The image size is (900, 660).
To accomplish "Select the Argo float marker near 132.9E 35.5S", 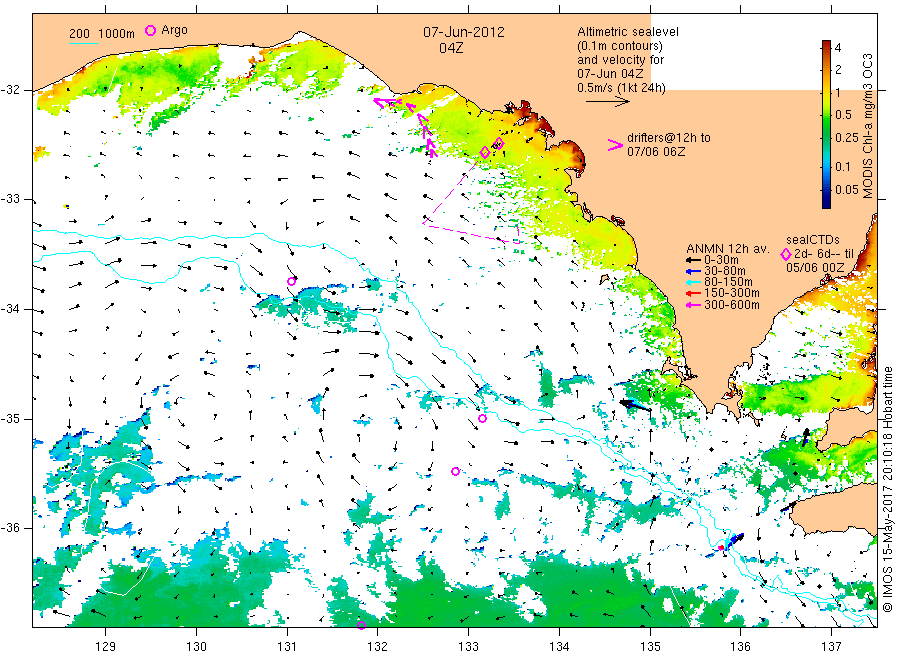I will click(x=455, y=471).
